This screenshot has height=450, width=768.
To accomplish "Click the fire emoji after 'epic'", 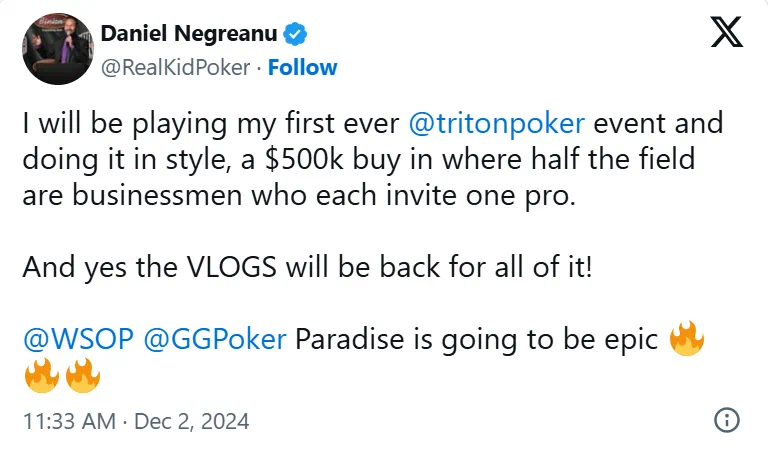I will click(686, 341).
